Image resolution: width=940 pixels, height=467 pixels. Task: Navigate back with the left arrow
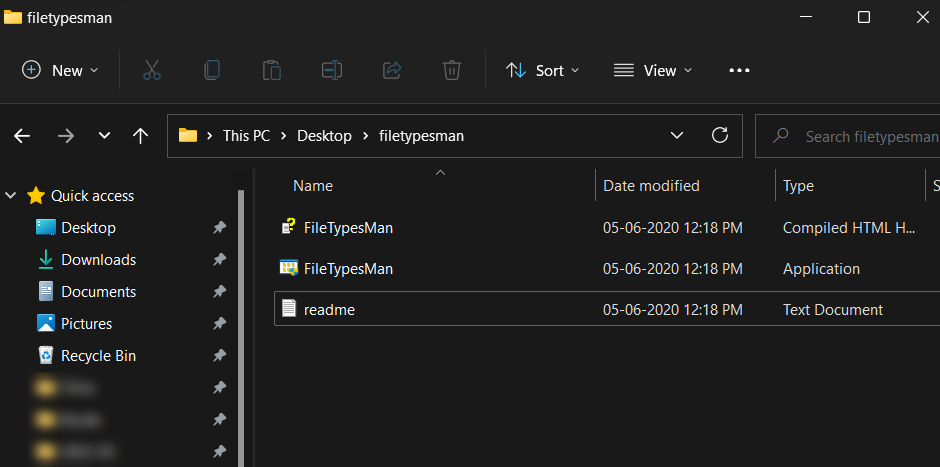(x=22, y=136)
